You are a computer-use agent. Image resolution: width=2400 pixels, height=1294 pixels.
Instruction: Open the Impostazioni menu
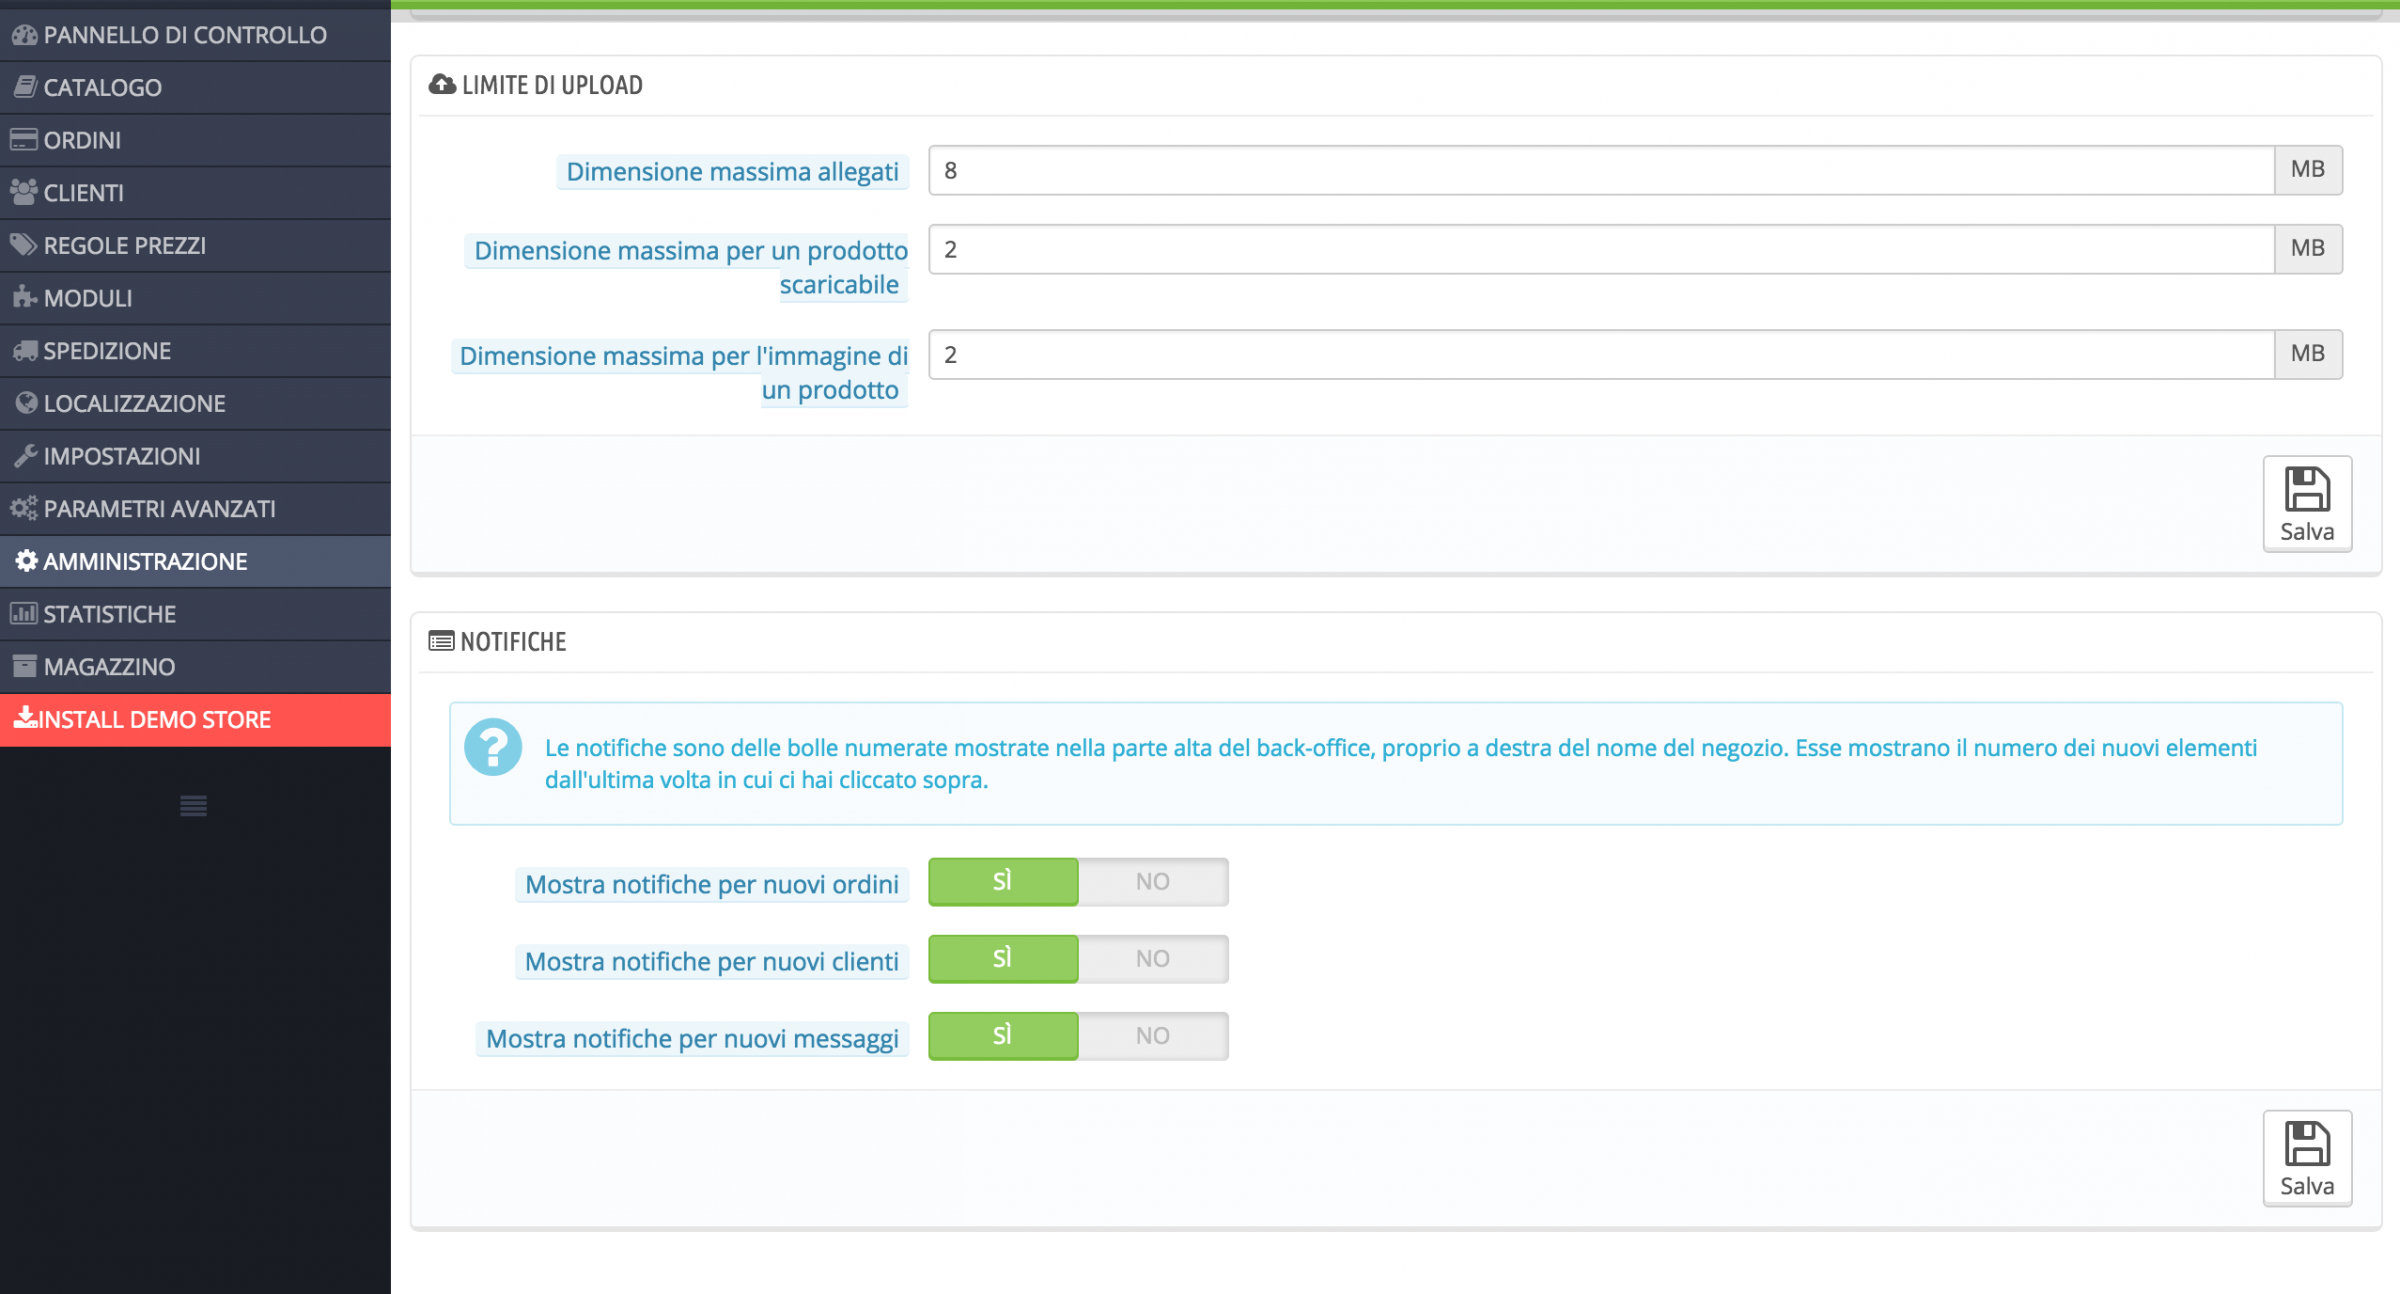pyautogui.click(x=121, y=456)
